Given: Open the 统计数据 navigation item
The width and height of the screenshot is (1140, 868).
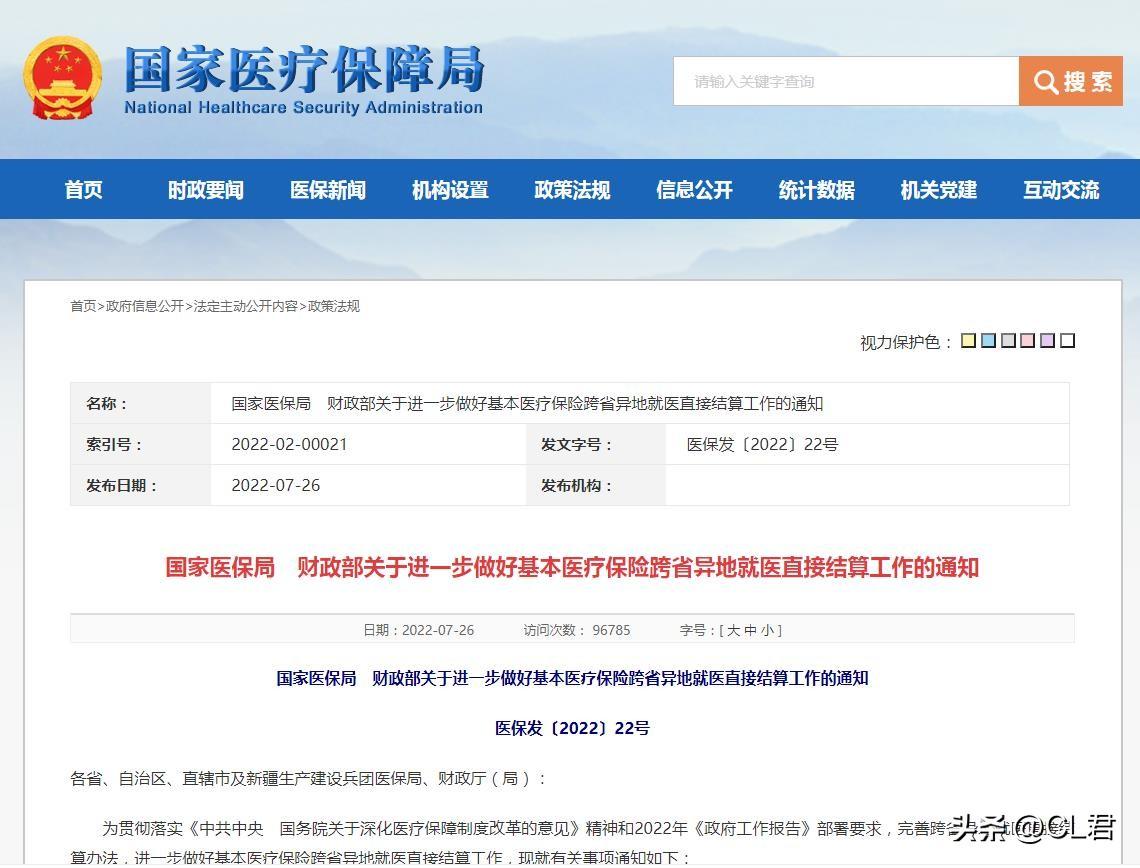Looking at the screenshot, I should tap(816, 190).
